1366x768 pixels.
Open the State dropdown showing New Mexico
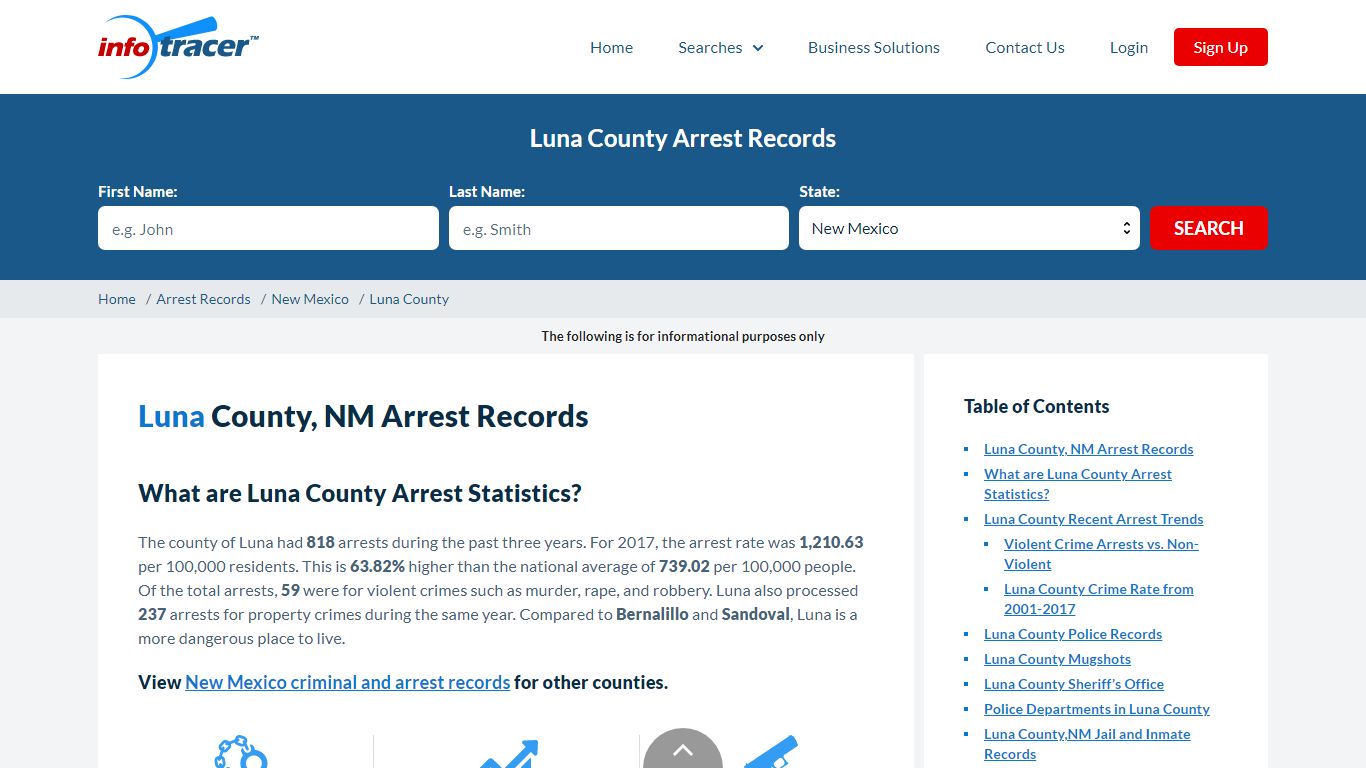(x=969, y=228)
